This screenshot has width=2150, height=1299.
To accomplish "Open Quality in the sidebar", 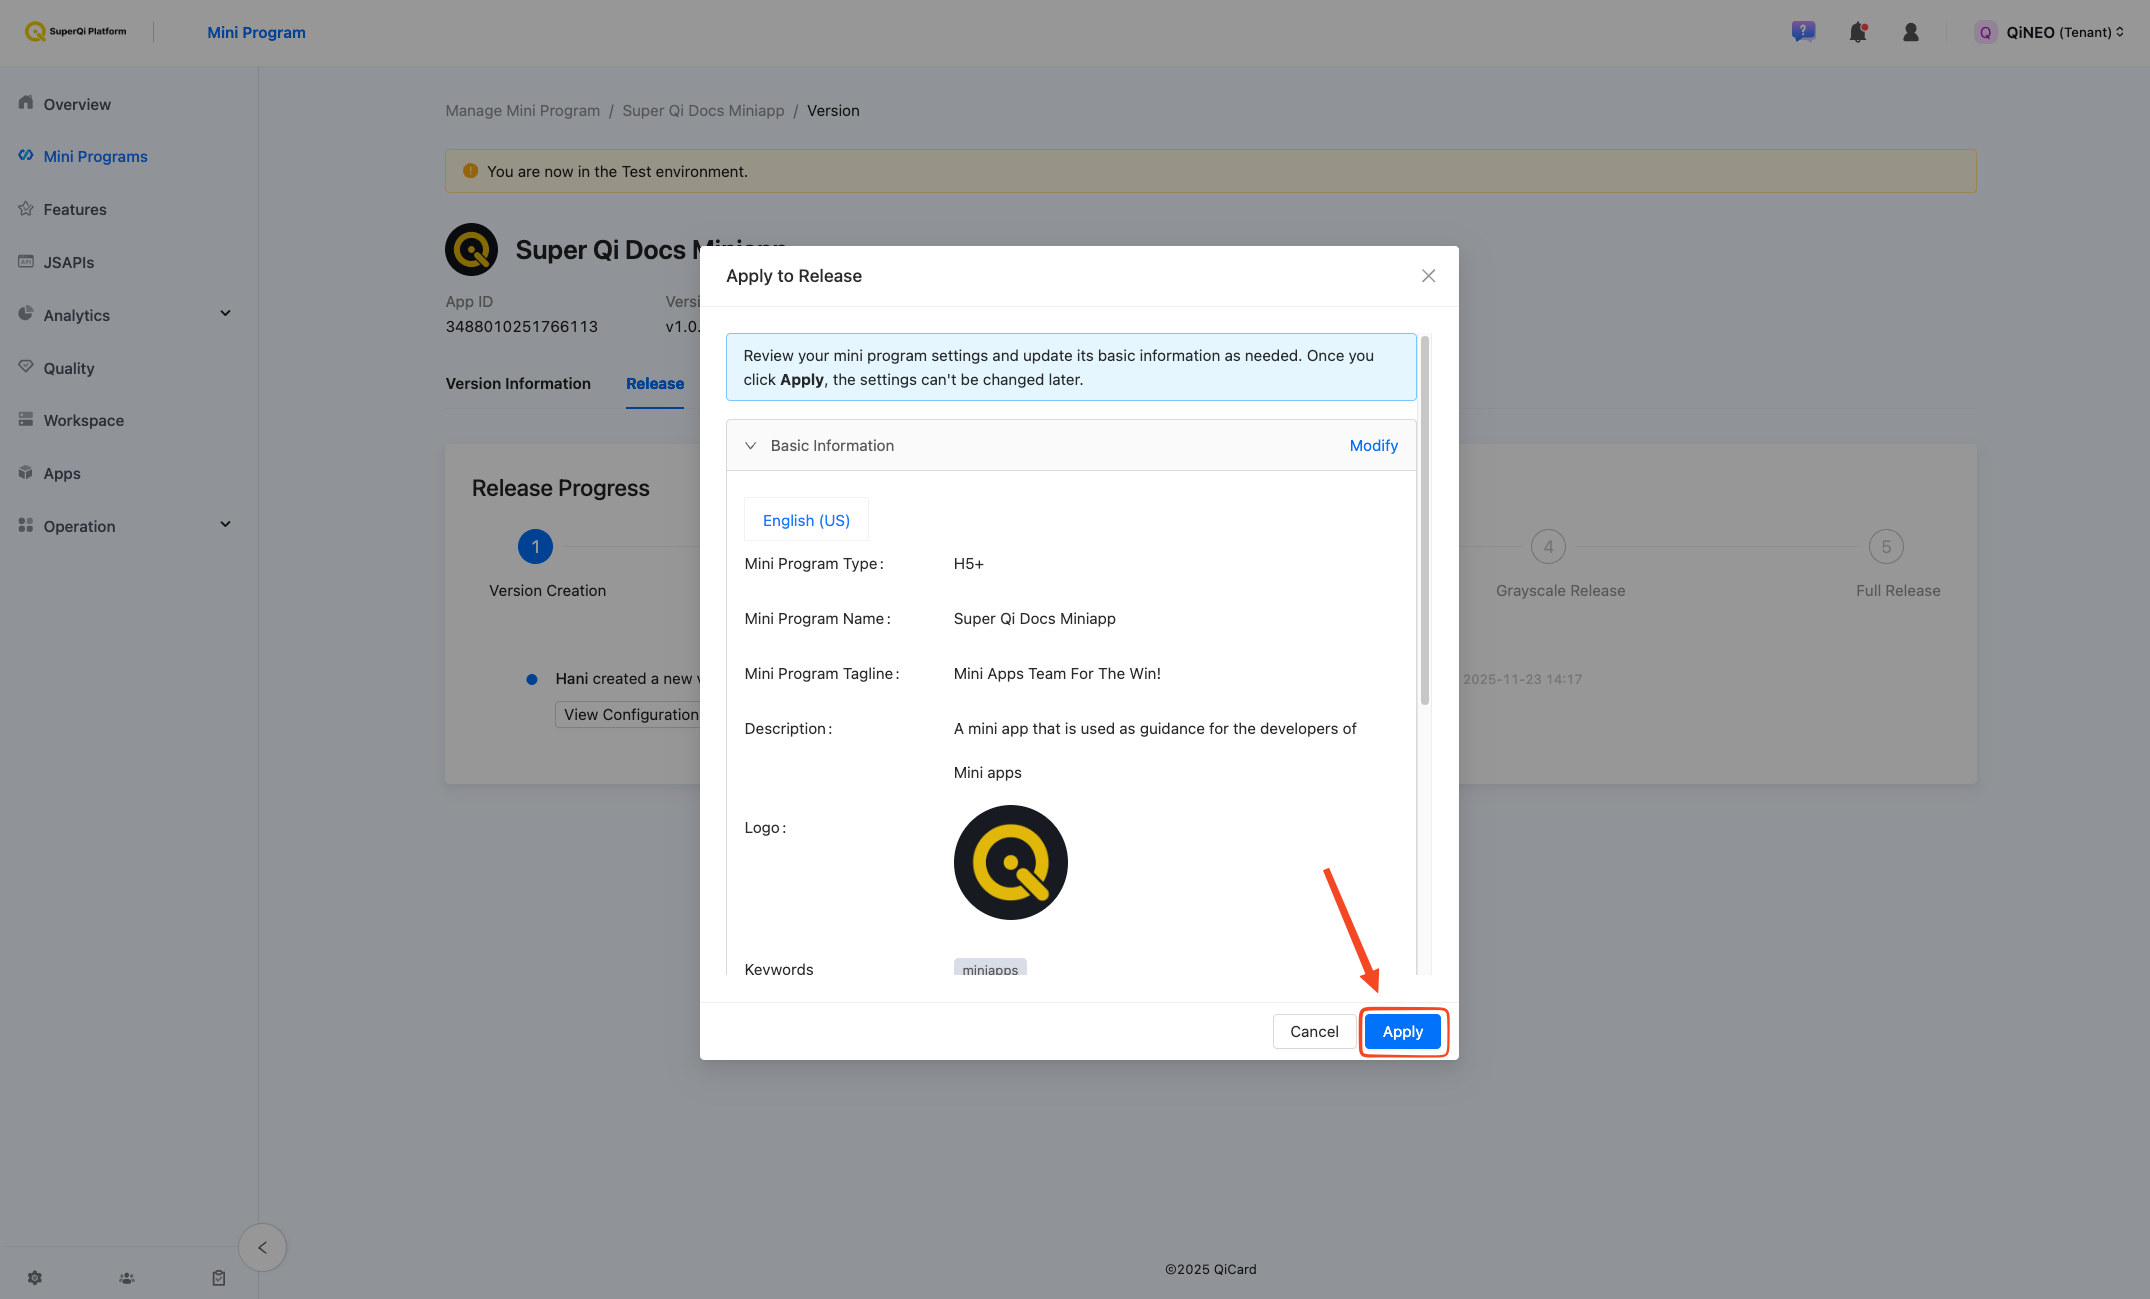I will tap(69, 368).
